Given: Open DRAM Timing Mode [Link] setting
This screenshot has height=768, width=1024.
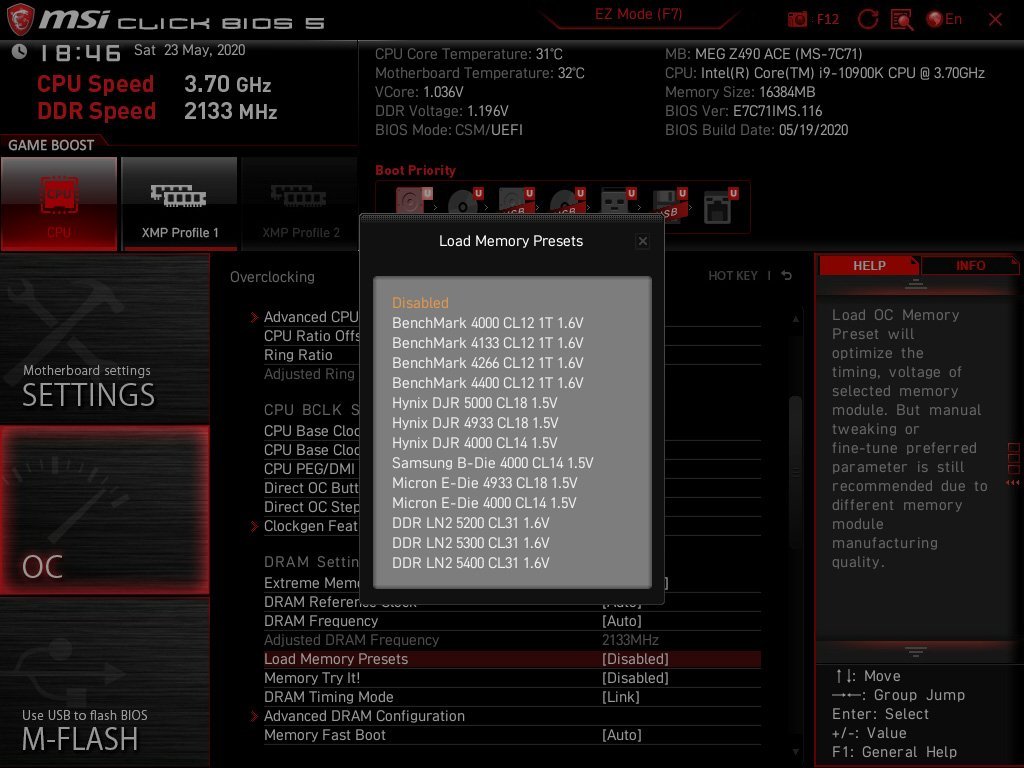Looking at the screenshot, I should 512,697.
